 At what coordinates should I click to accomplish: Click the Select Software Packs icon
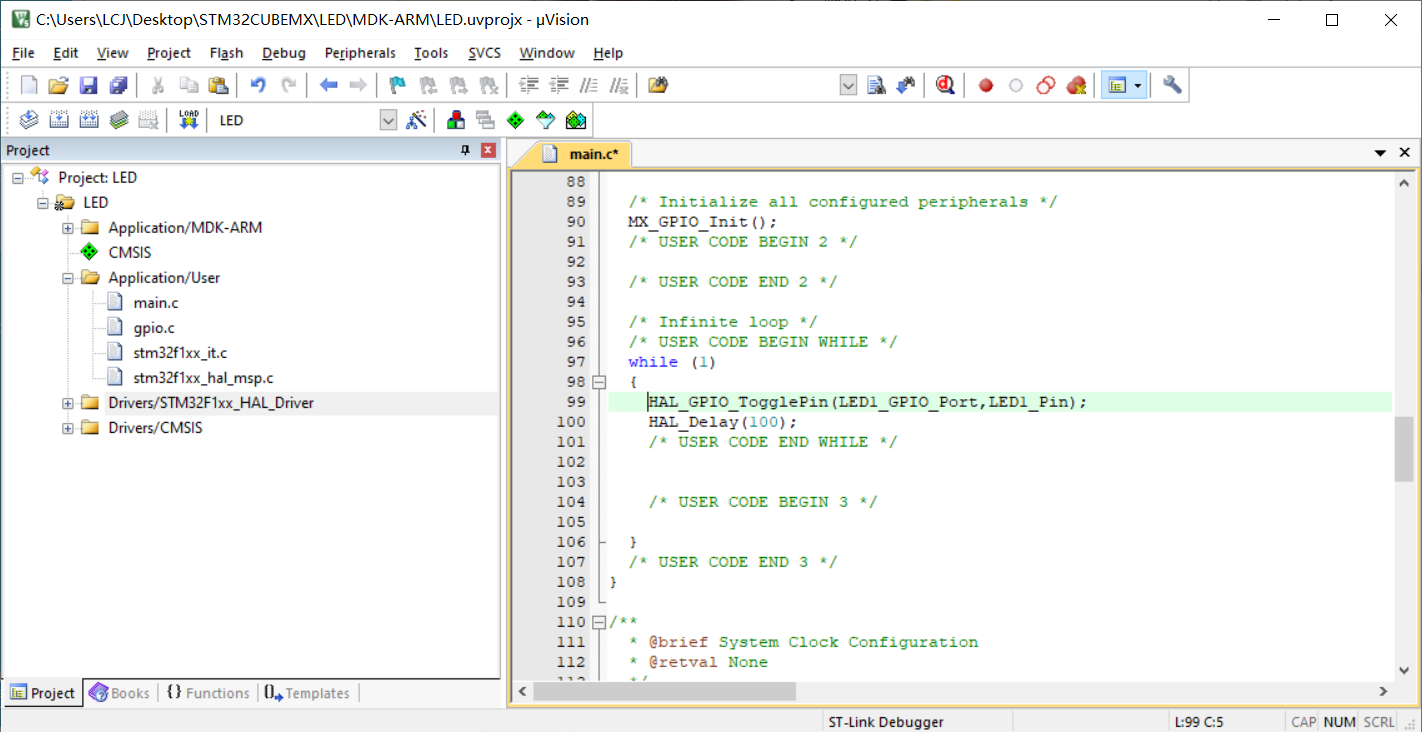[x=545, y=120]
